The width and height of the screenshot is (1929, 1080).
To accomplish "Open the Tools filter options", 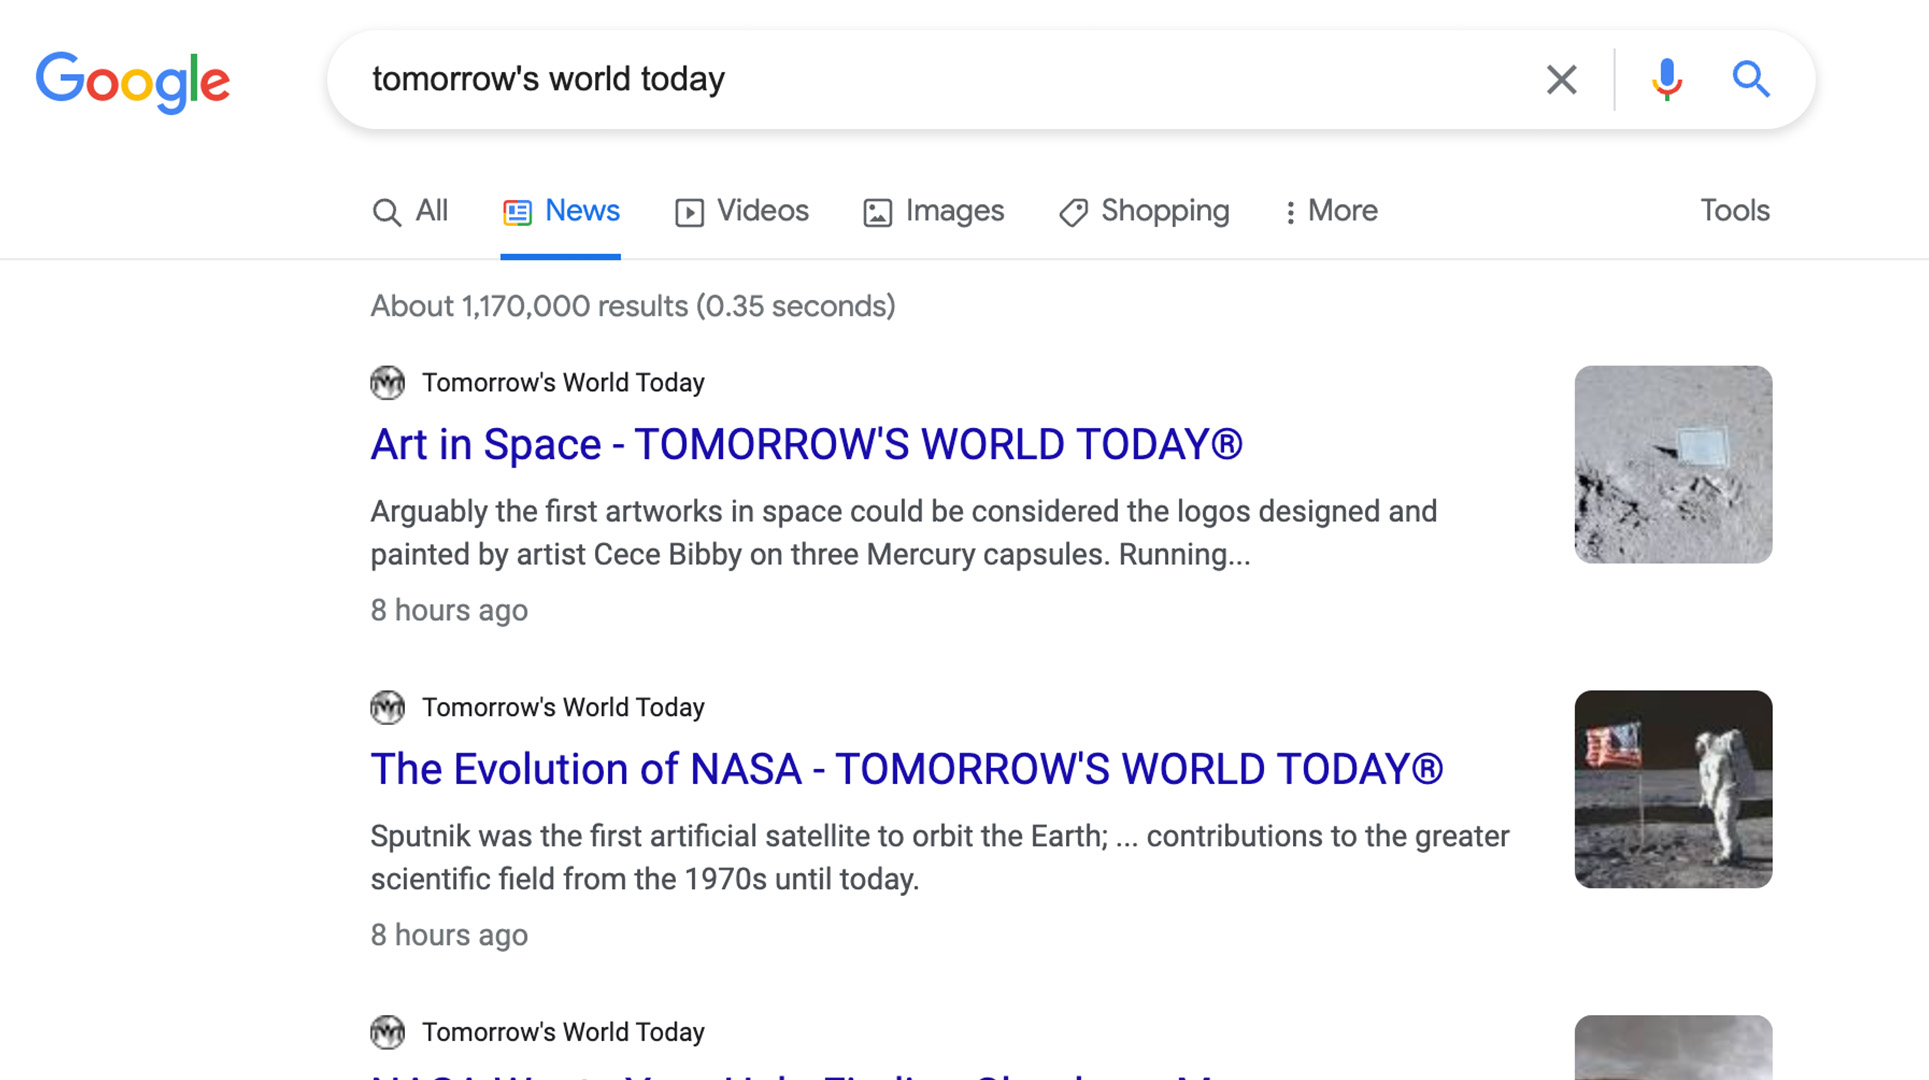I will pyautogui.click(x=1735, y=211).
